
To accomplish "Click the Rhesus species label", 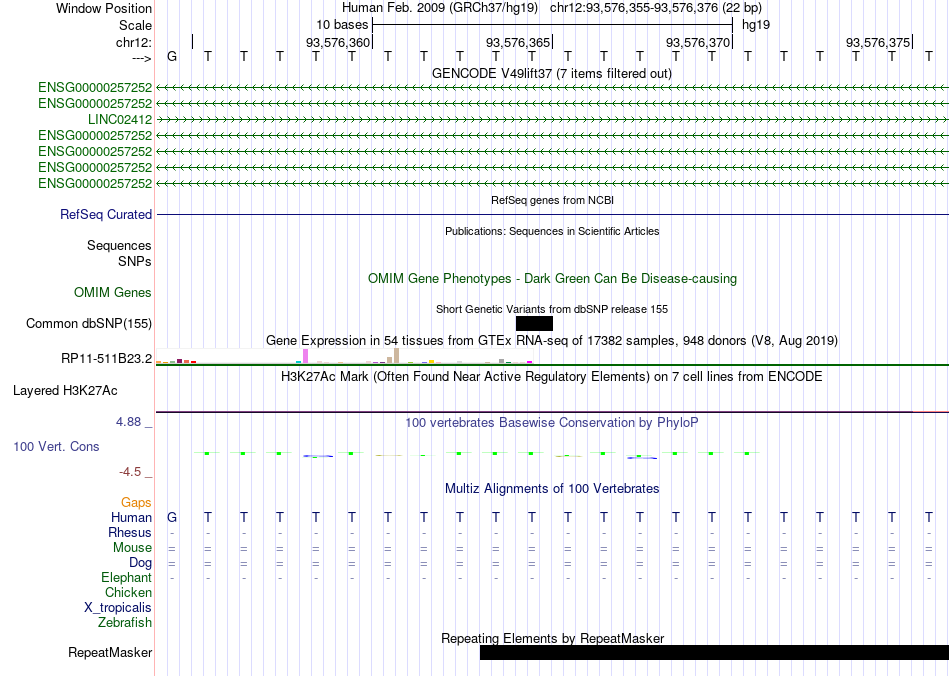I will point(130,532).
